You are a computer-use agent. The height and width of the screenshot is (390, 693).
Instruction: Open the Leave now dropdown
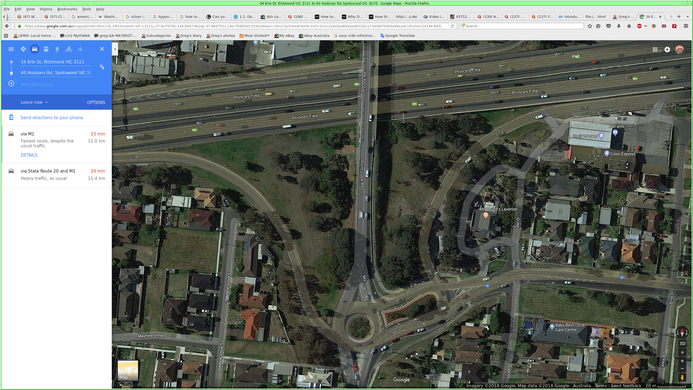(x=34, y=102)
